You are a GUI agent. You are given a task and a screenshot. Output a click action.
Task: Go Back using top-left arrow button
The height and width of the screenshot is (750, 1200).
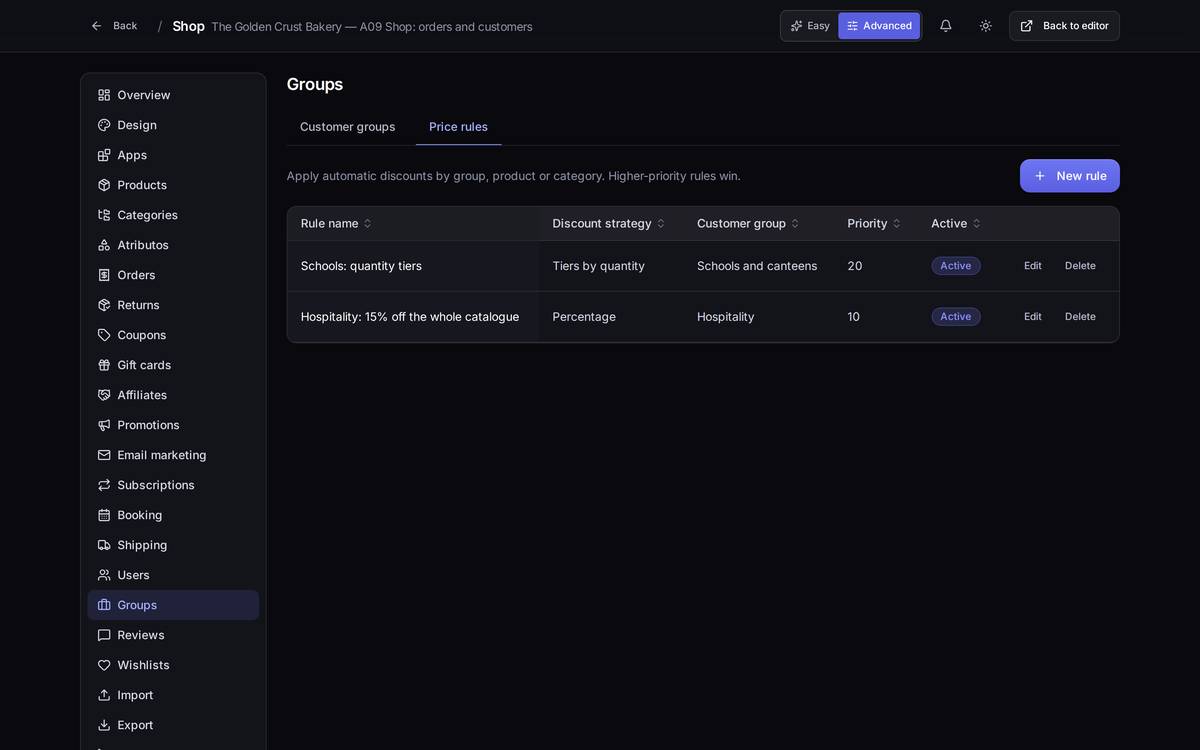click(114, 26)
